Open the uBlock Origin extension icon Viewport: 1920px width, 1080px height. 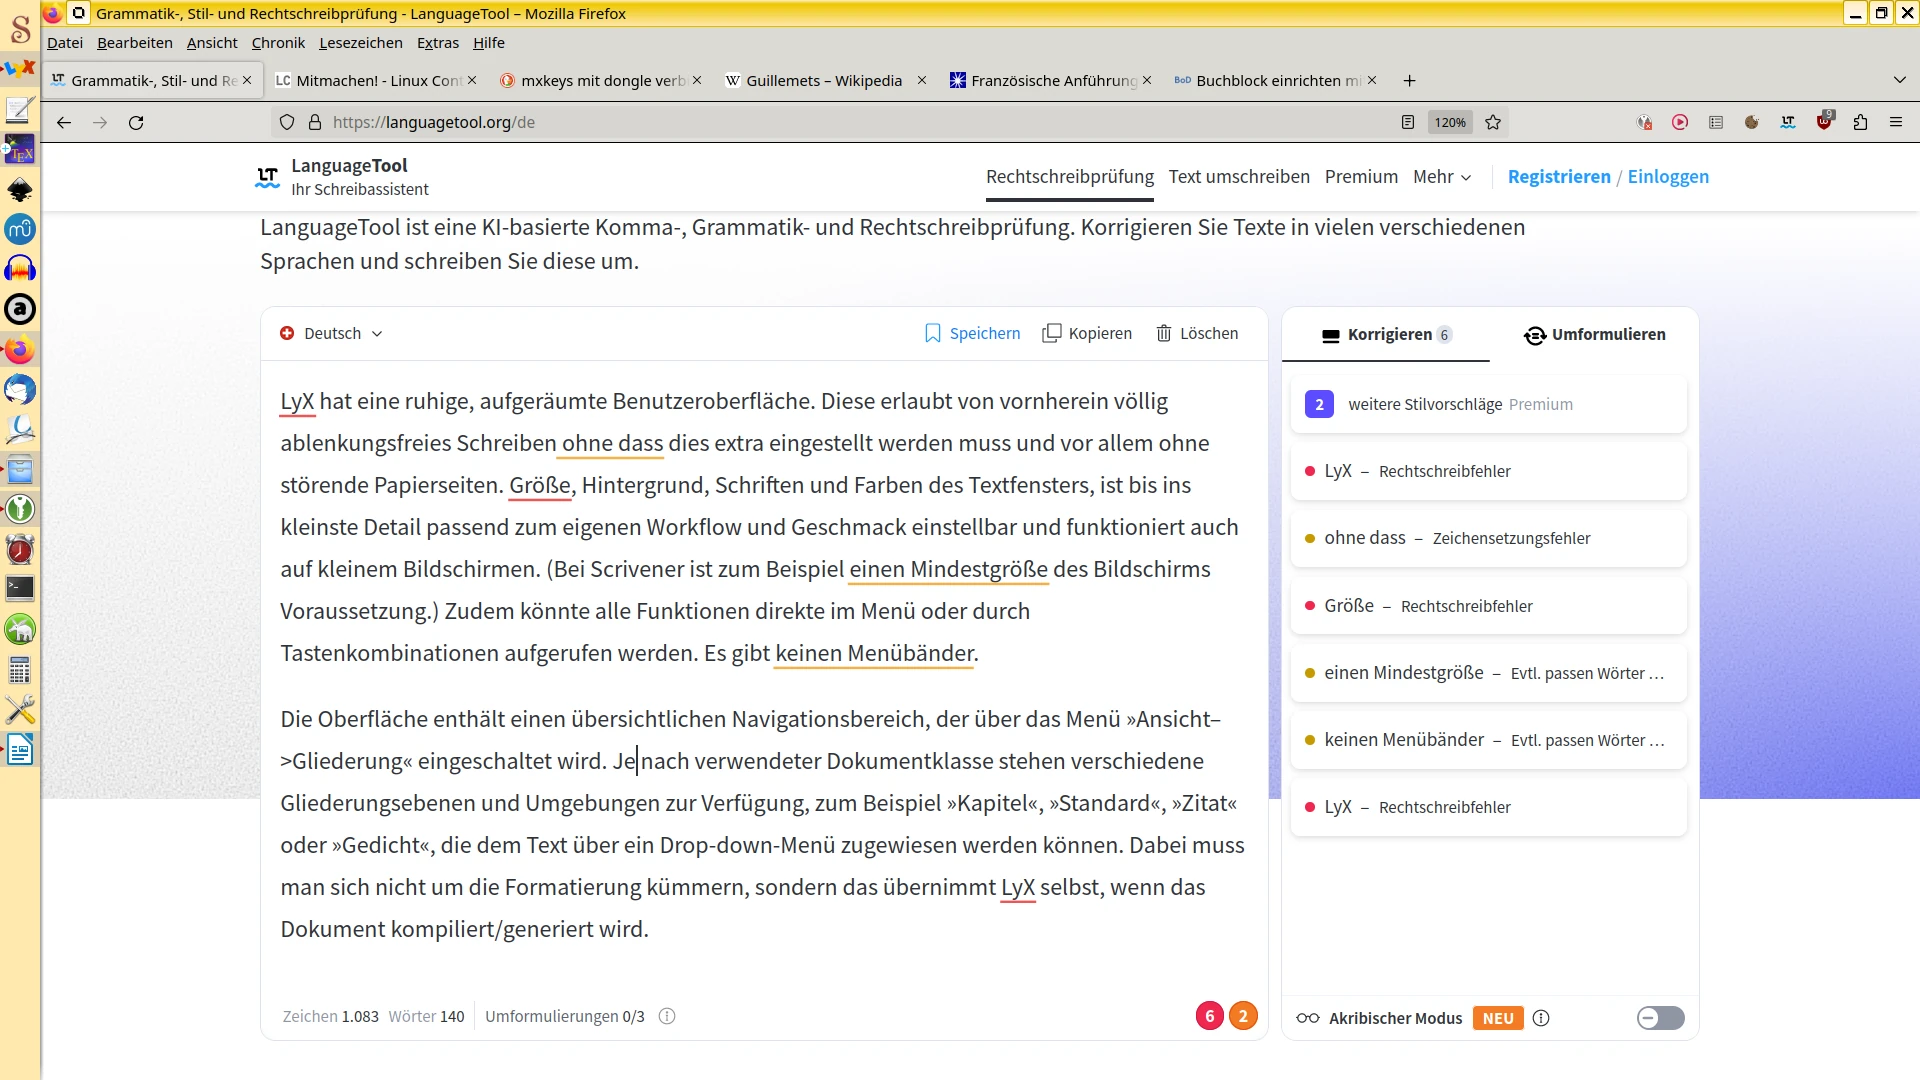(x=1825, y=121)
